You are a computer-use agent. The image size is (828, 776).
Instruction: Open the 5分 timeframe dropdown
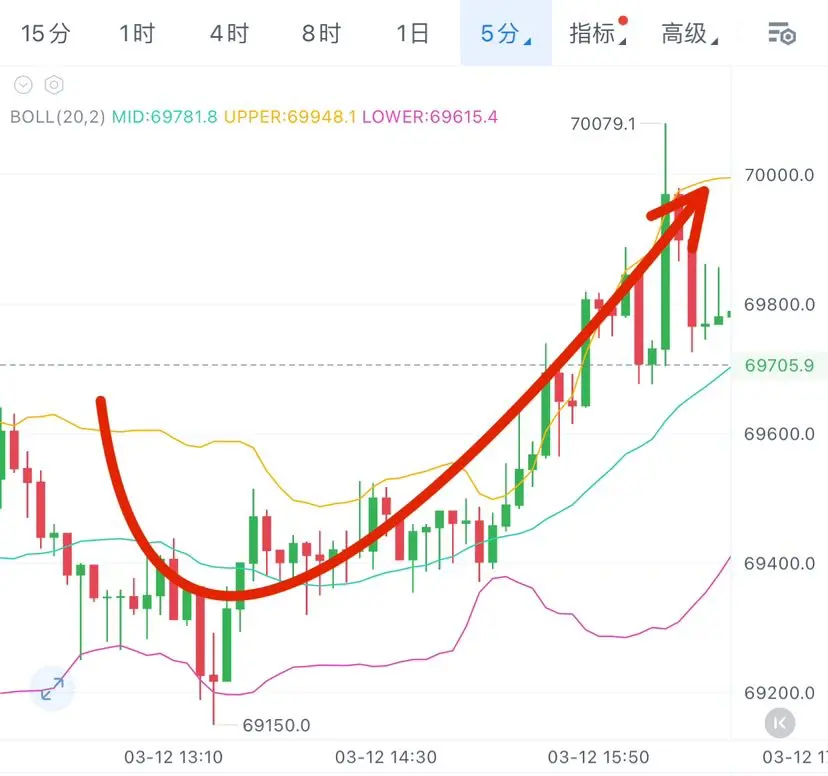point(506,34)
